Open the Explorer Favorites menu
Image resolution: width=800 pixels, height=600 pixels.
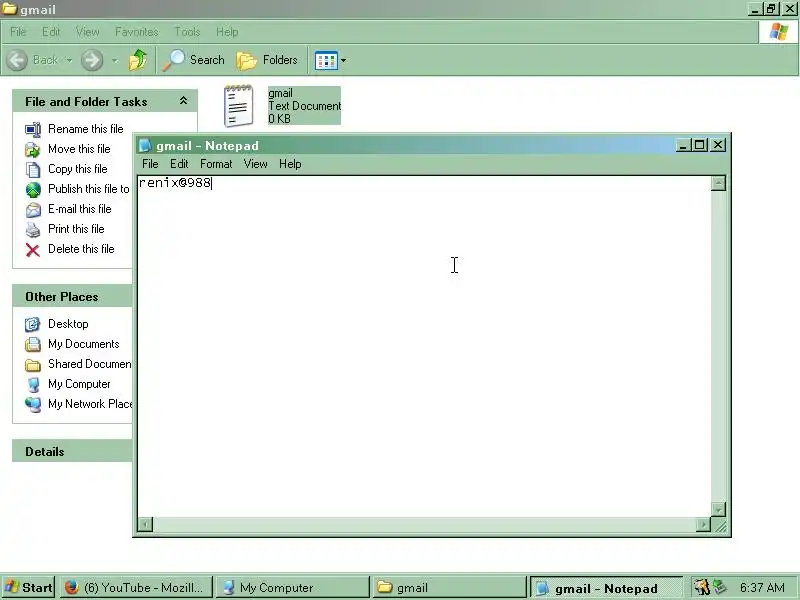click(136, 32)
